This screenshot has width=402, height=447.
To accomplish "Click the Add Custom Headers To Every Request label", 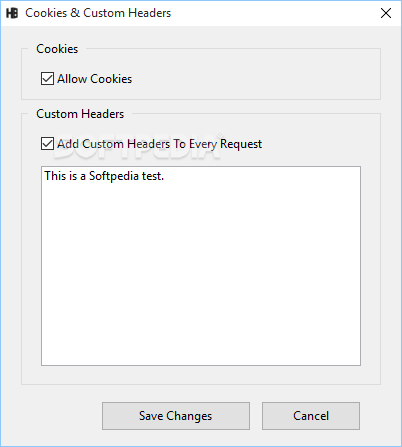I will 159,144.
